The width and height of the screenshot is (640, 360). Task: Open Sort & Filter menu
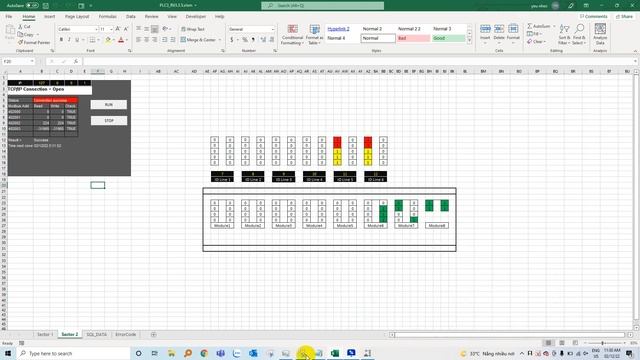(564, 35)
